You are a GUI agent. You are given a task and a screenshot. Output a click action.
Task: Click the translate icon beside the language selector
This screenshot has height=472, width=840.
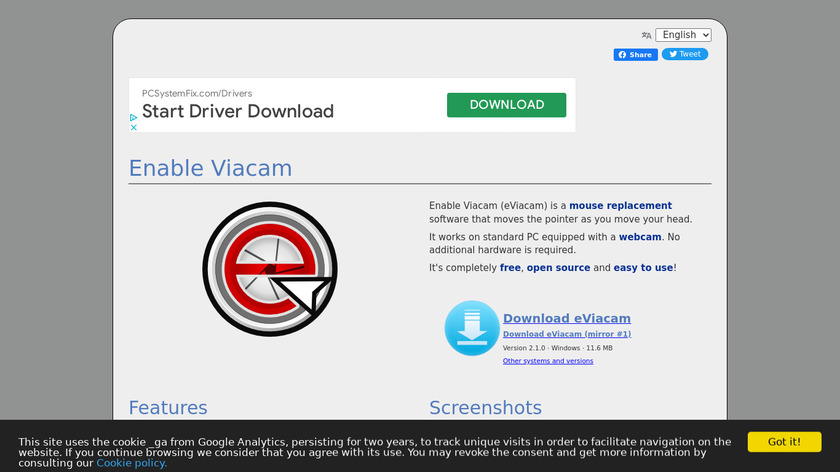click(x=646, y=35)
